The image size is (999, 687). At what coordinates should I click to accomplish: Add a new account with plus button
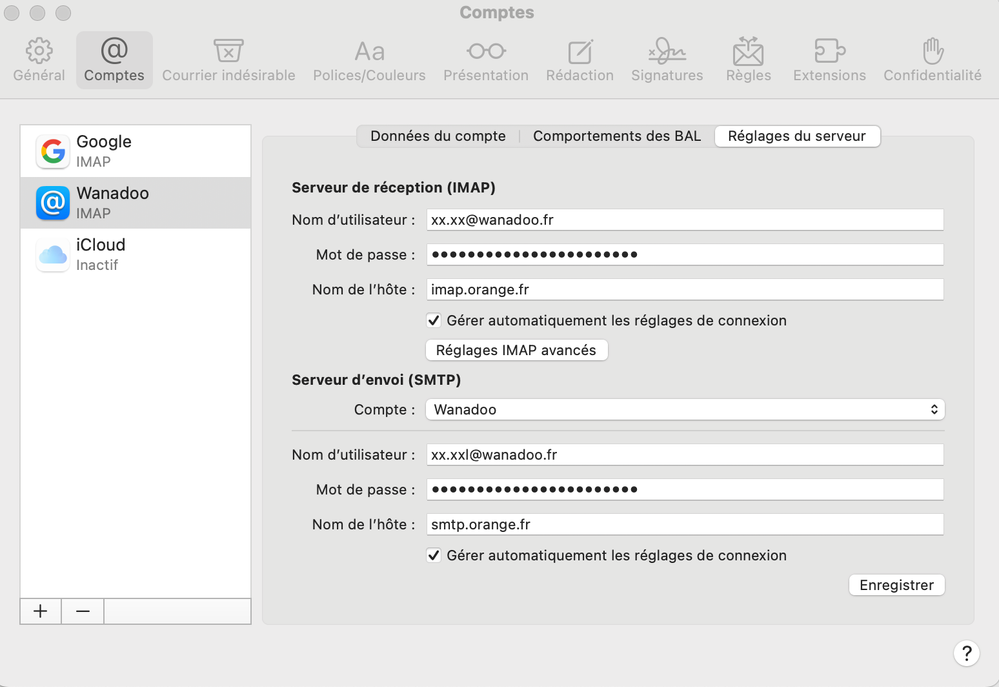pos(41,611)
